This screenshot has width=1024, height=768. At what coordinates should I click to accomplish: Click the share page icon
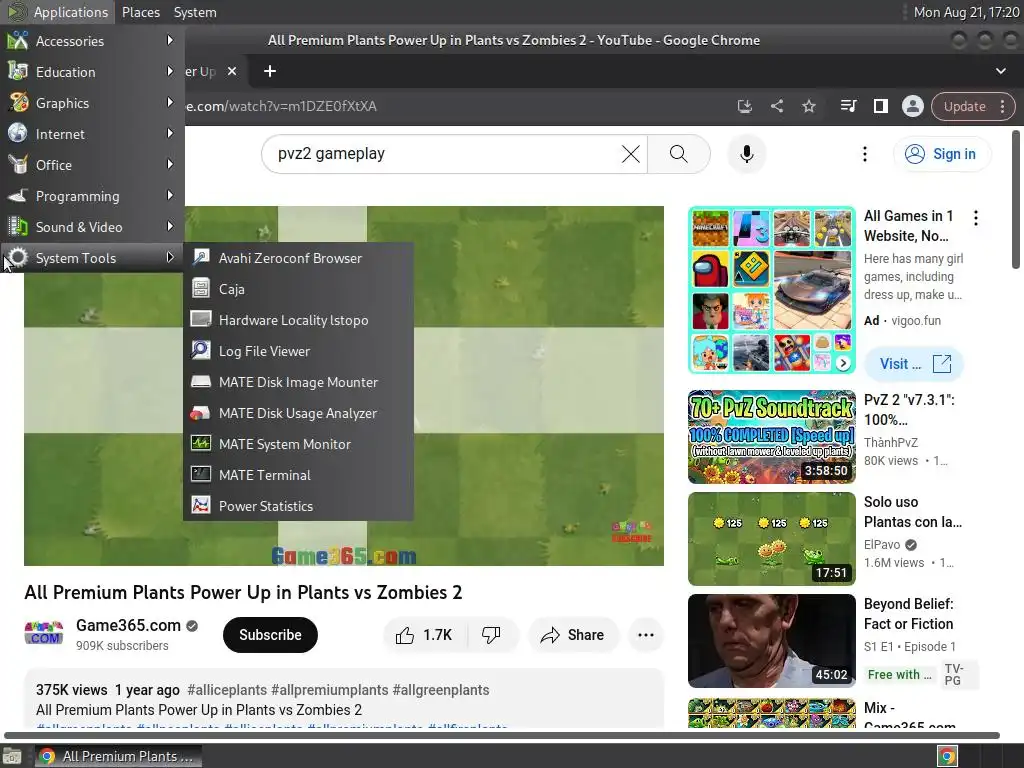[776, 106]
